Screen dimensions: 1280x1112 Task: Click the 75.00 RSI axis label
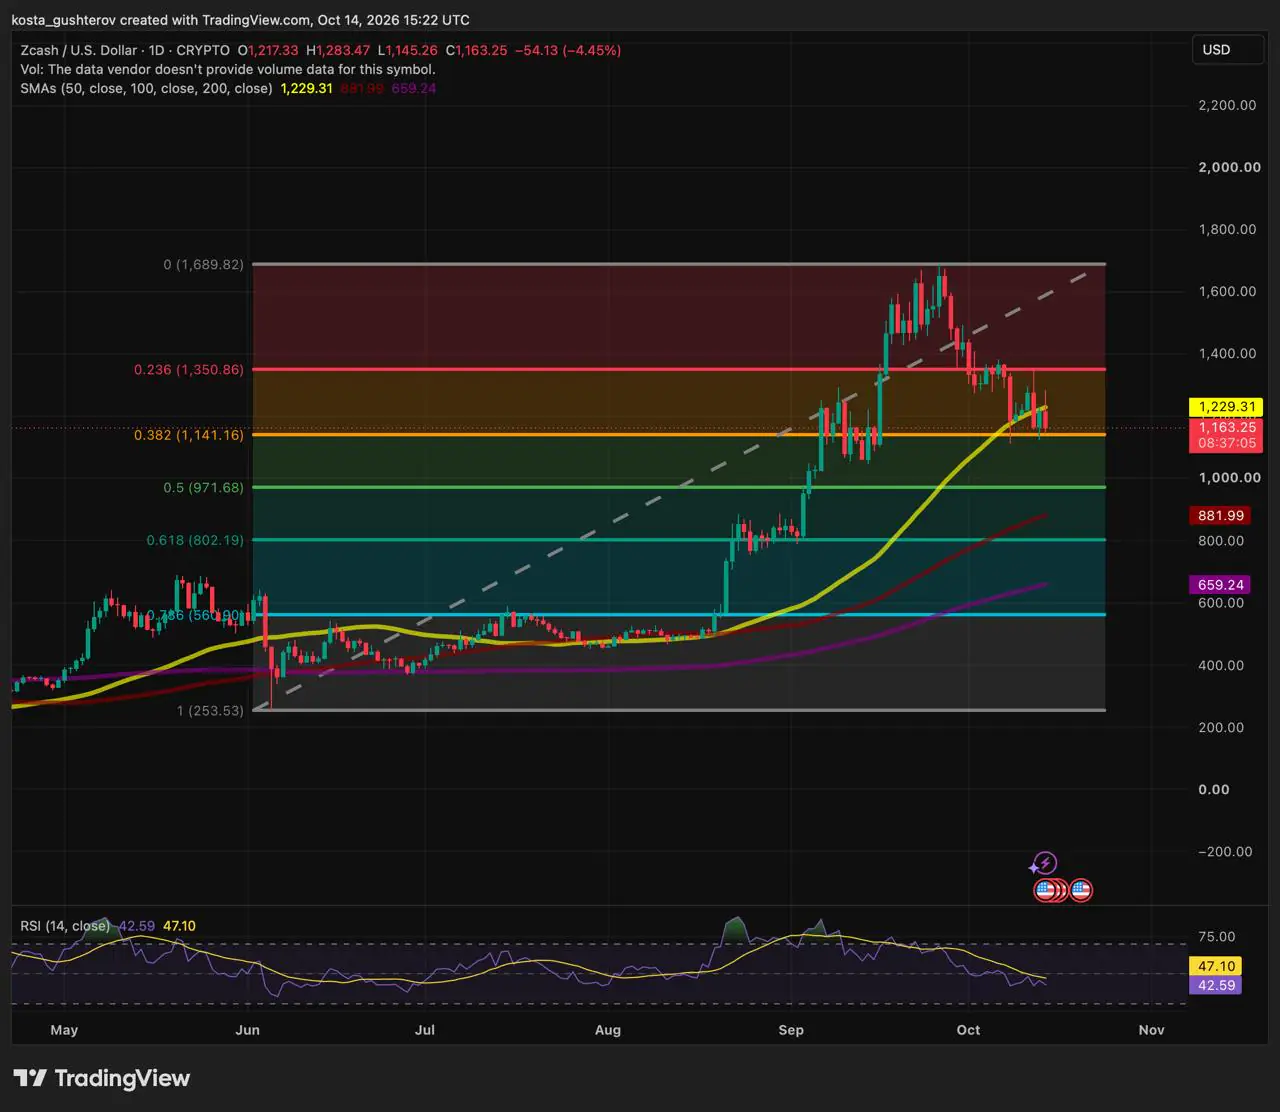pyautogui.click(x=1217, y=937)
